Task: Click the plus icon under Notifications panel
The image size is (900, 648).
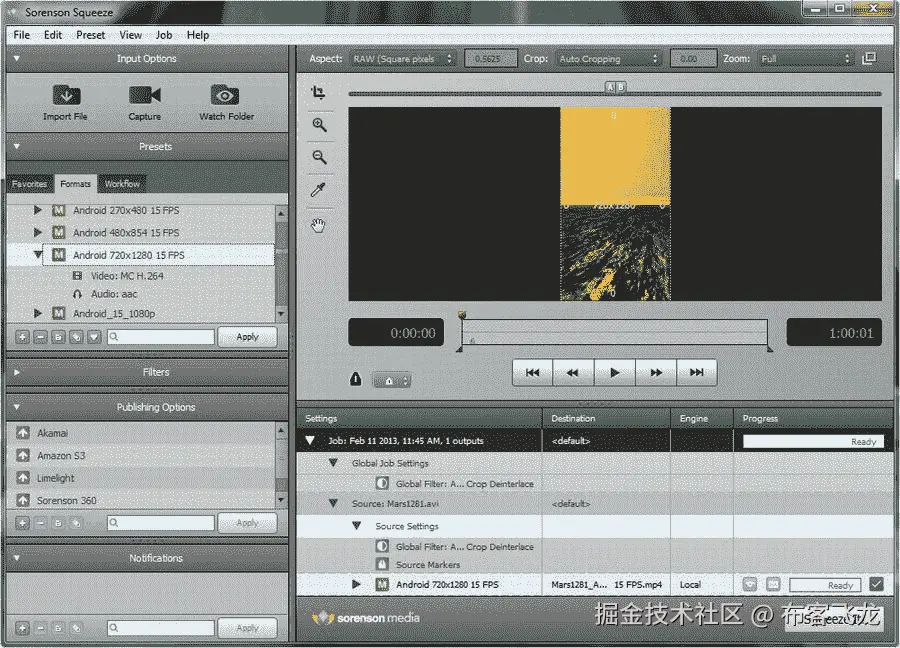Action: pyautogui.click(x=22, y=628)
